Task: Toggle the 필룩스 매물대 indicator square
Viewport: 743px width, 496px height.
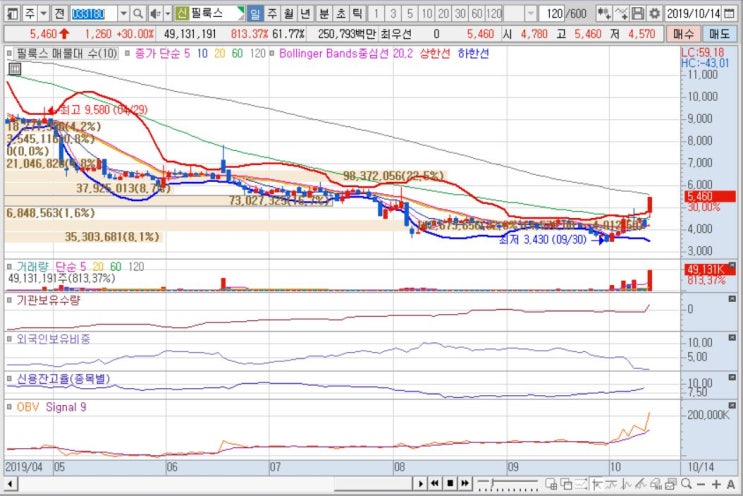Action: tap(10, 54)
